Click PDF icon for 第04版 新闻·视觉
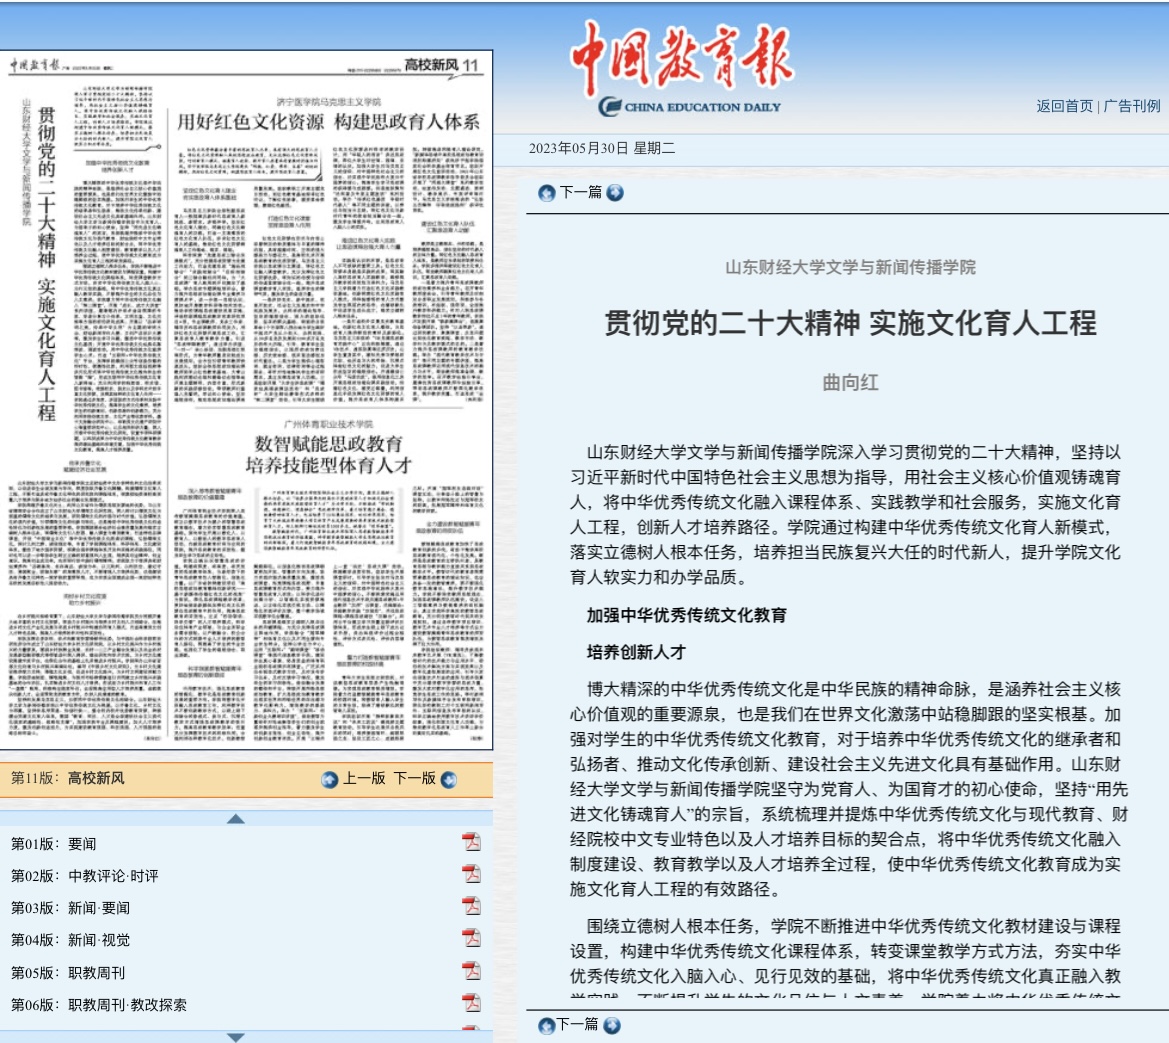The image size is (1169, 1043). pos(471,939)
